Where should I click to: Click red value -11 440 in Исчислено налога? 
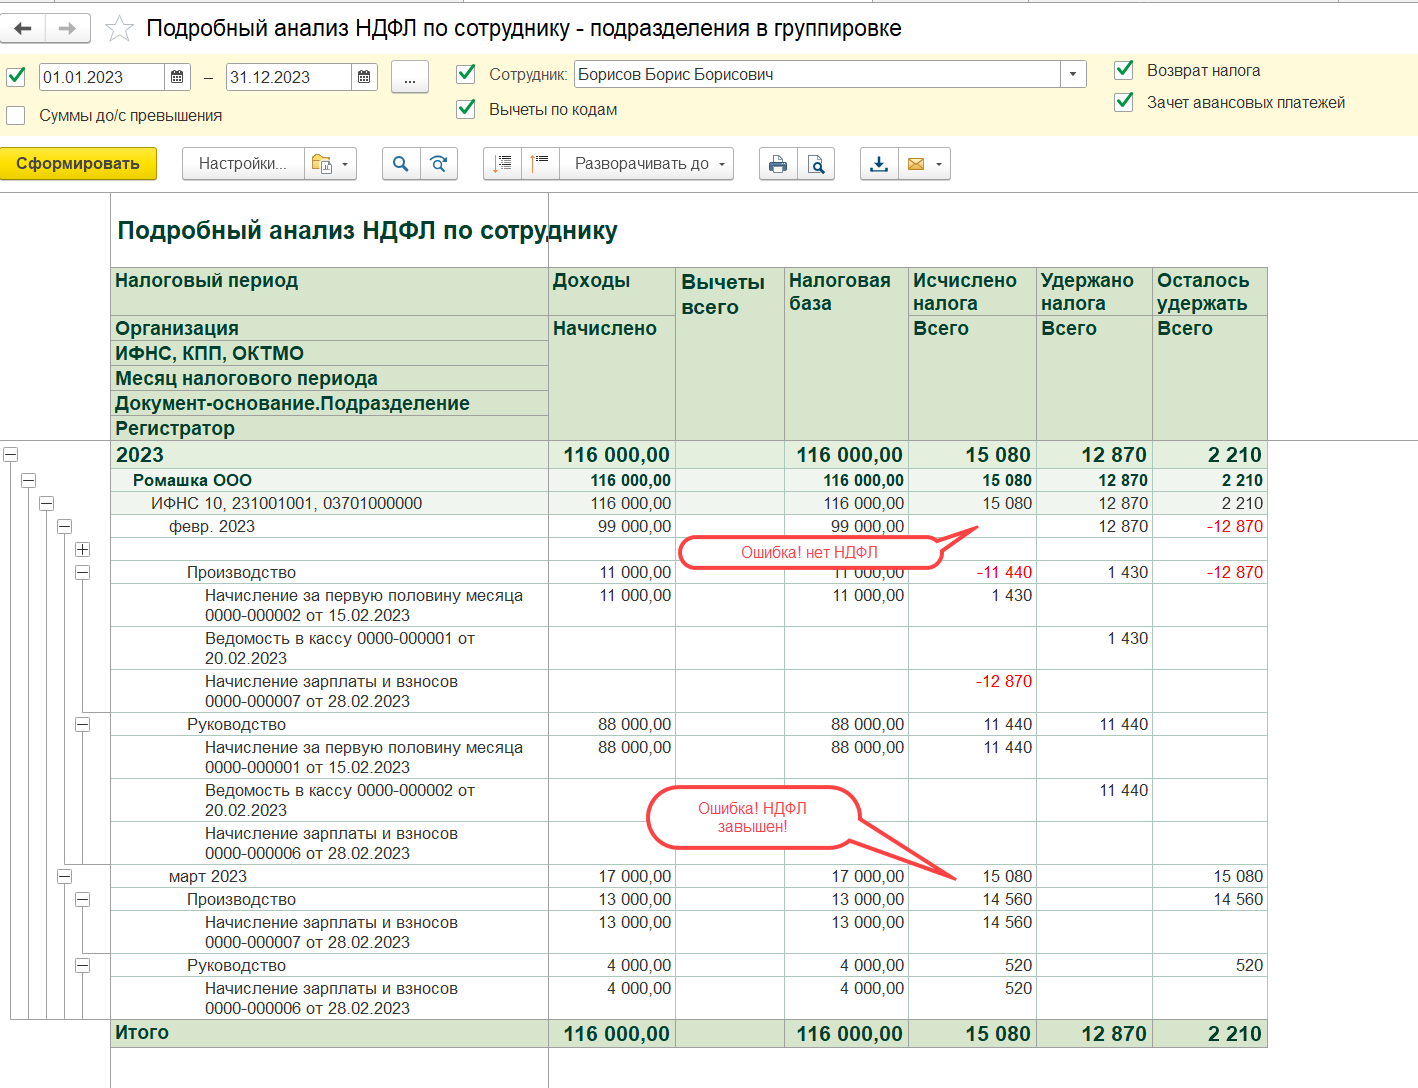[1004, 573]
